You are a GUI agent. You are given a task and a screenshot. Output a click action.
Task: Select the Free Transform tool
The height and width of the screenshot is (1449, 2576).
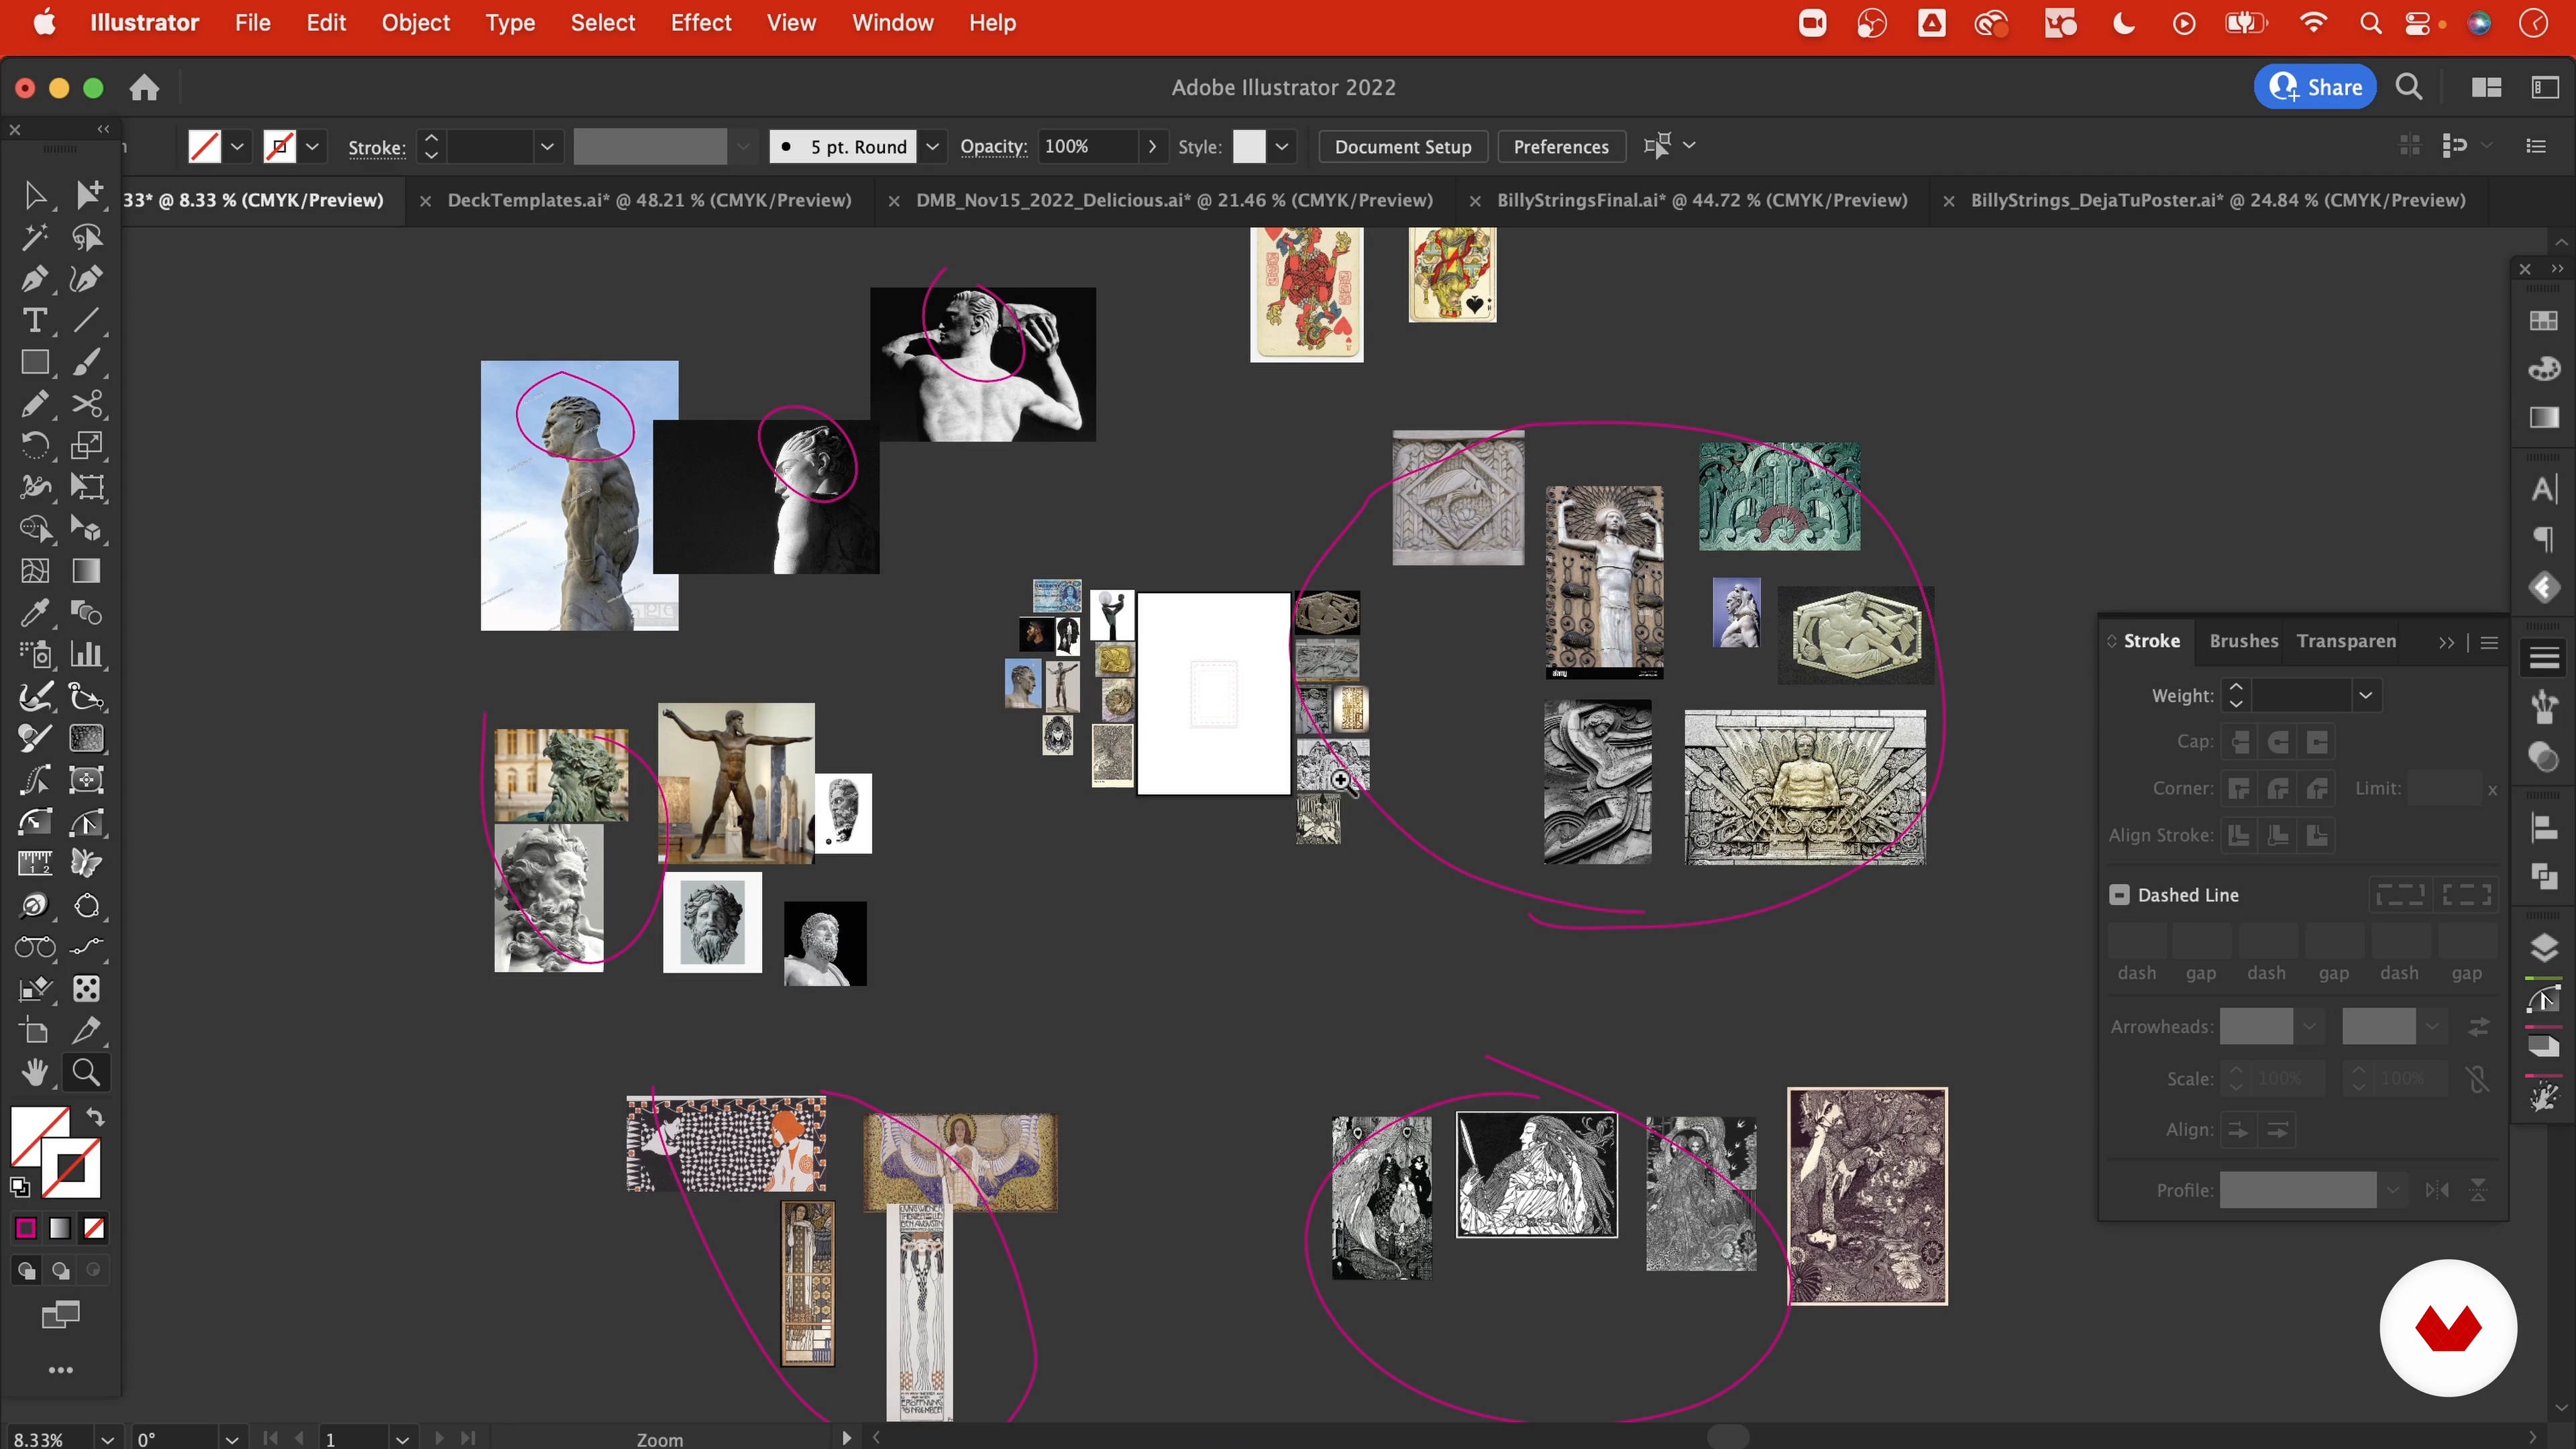[x=87, y=487]
